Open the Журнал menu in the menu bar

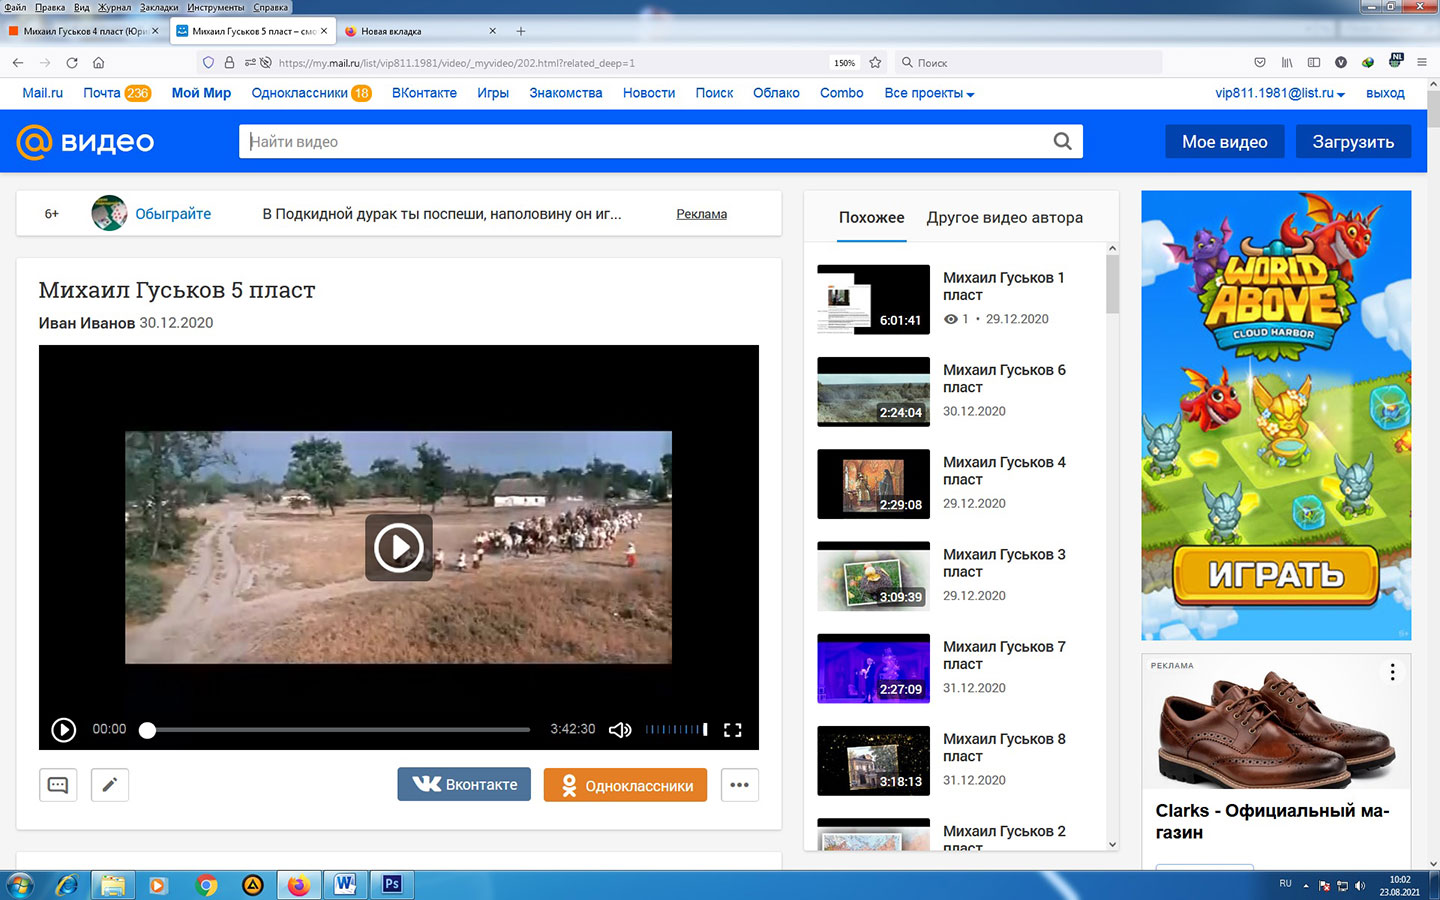click(114, 7)
